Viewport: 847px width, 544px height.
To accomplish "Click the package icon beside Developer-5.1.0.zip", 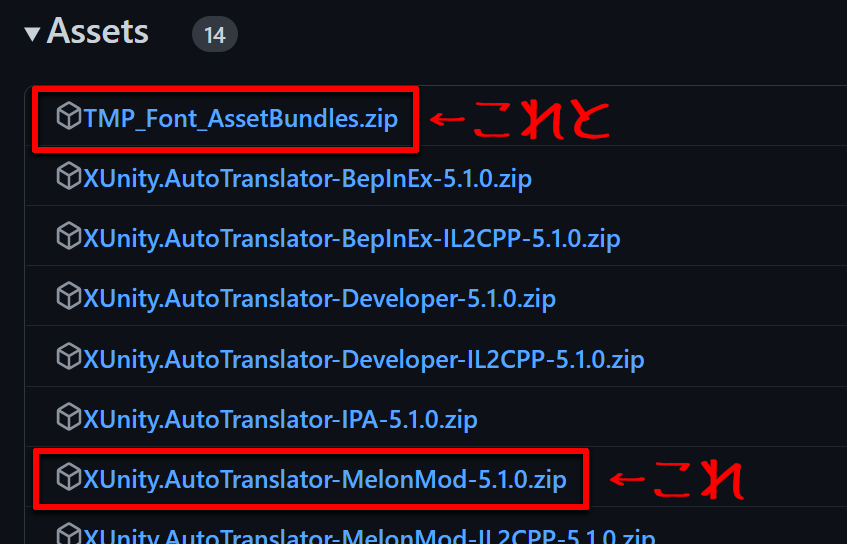I will click(68, 297).
